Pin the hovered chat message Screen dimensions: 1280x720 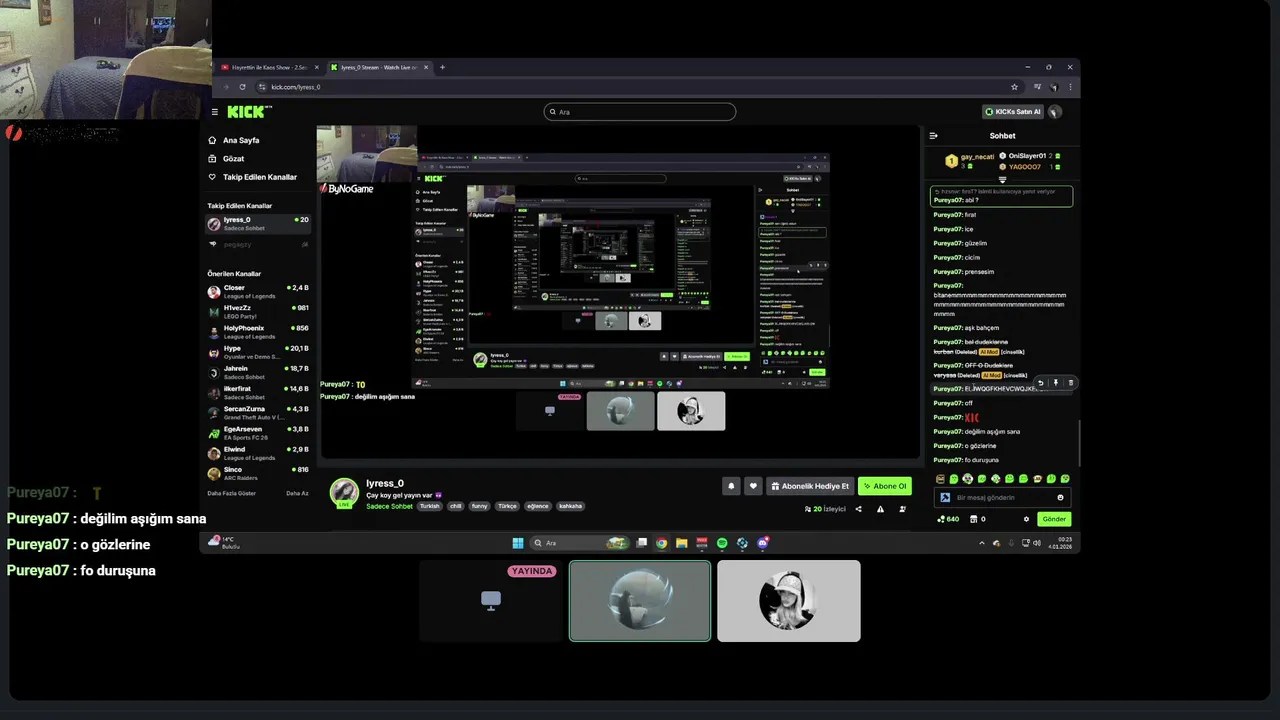tap(1055, 383)
